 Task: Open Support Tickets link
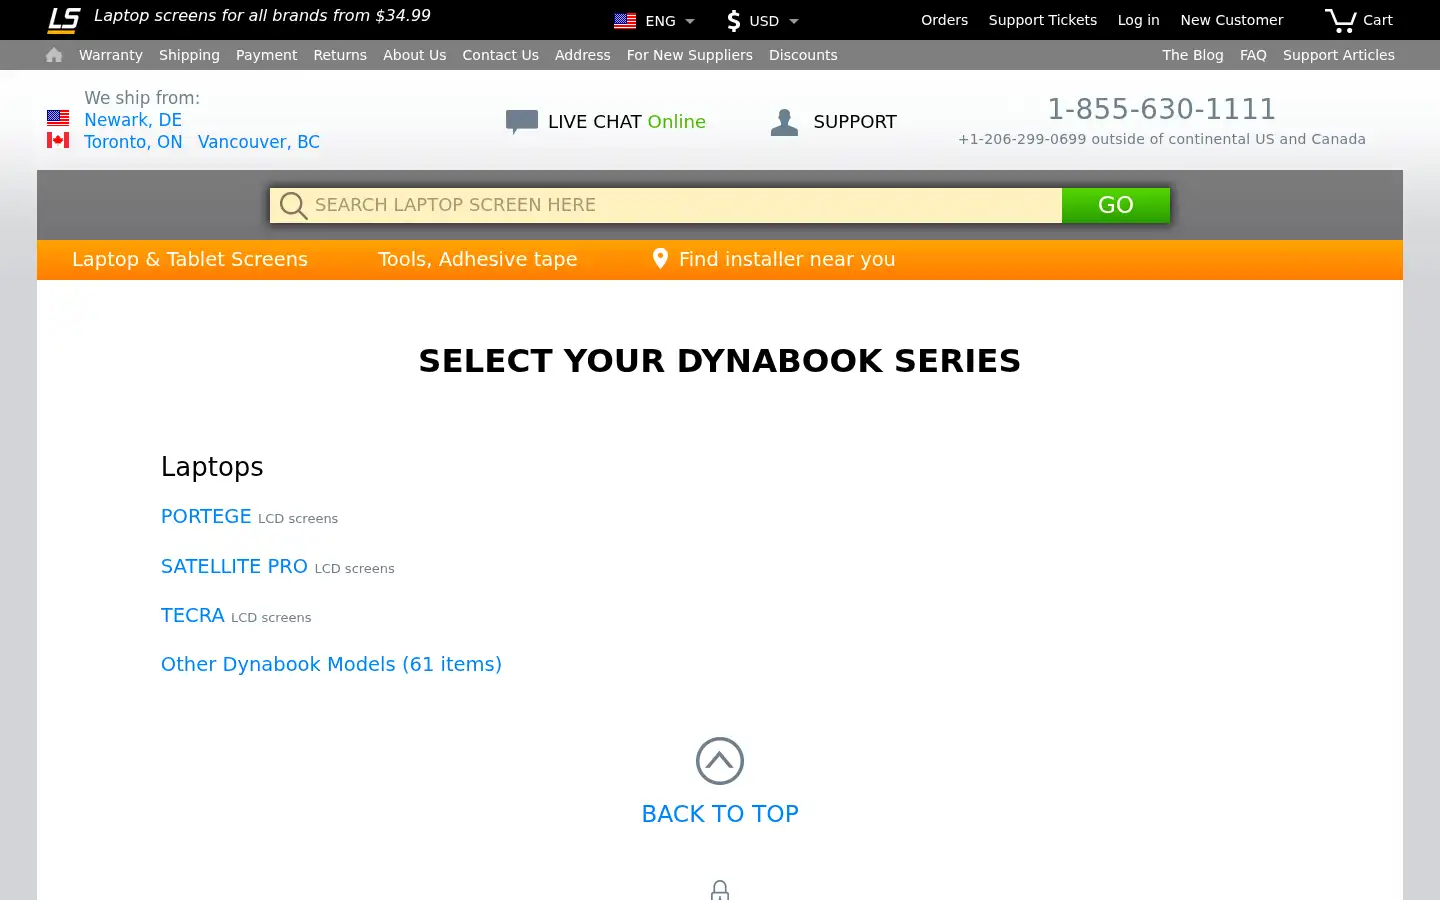pos(1043,20)
